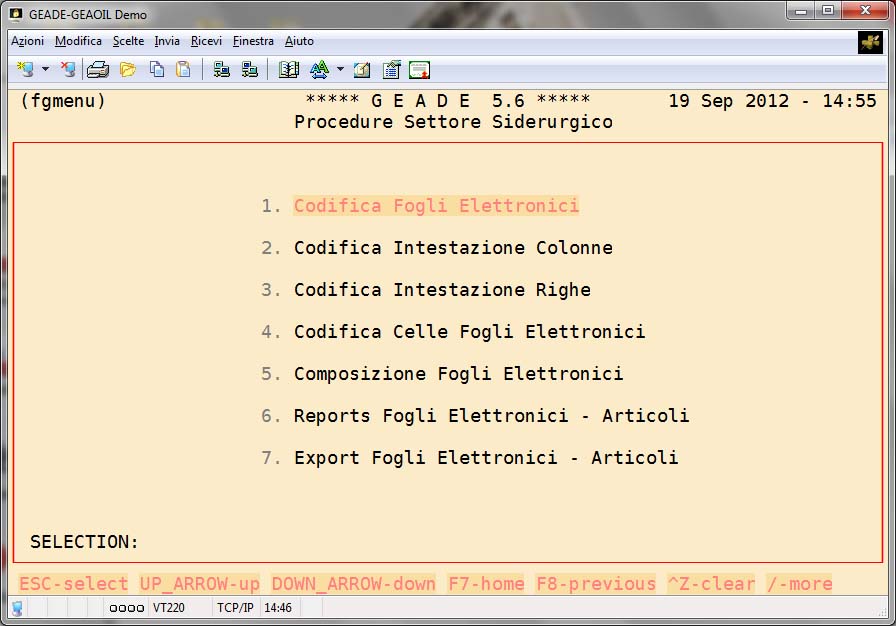Click the new connection toolbar icon
This screenshot has width=896, height=626.
click(x=25, y=70)
